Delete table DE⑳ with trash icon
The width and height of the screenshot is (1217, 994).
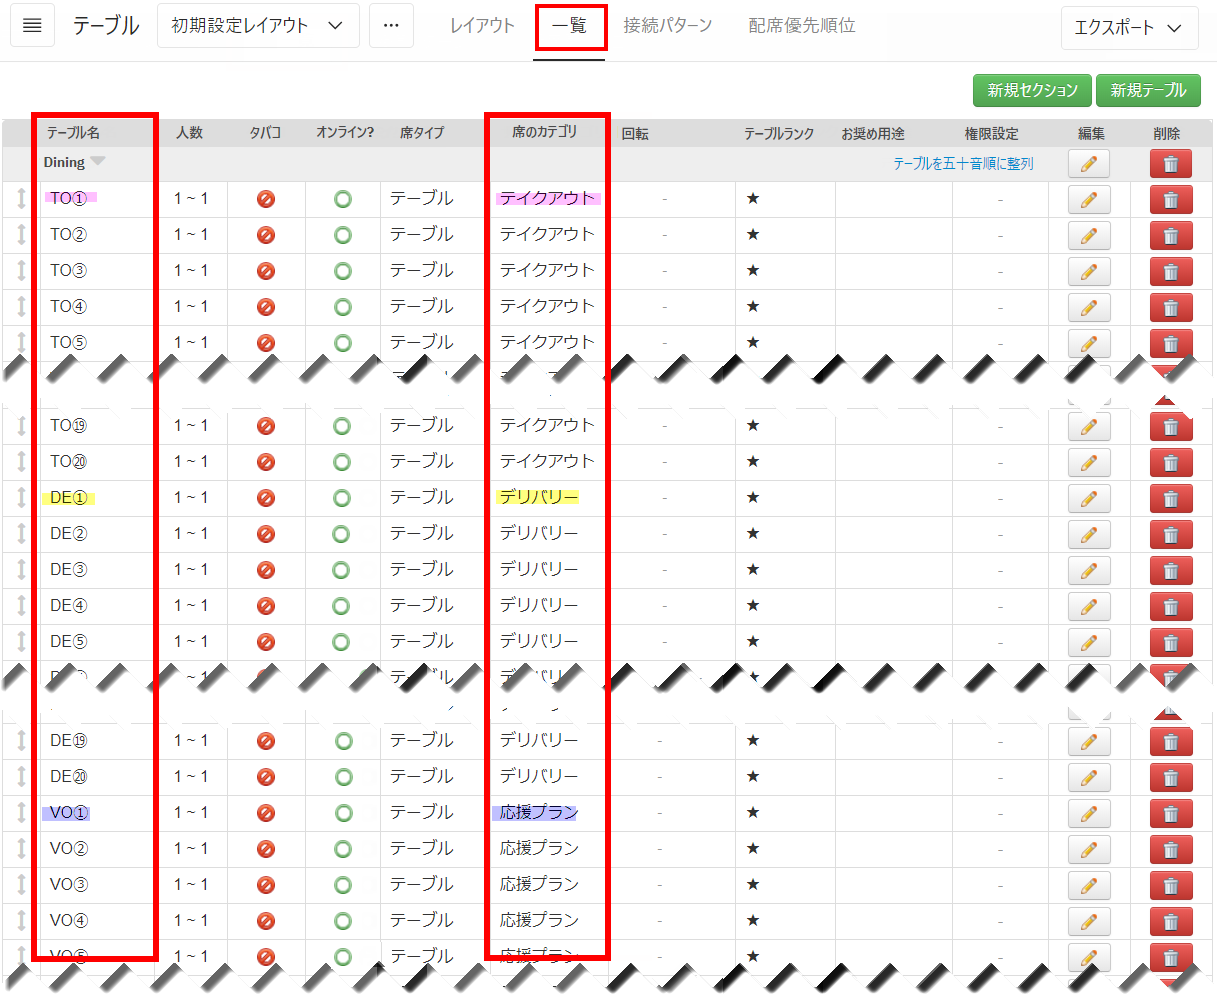pyautogui.click(x=1171, y=778)
